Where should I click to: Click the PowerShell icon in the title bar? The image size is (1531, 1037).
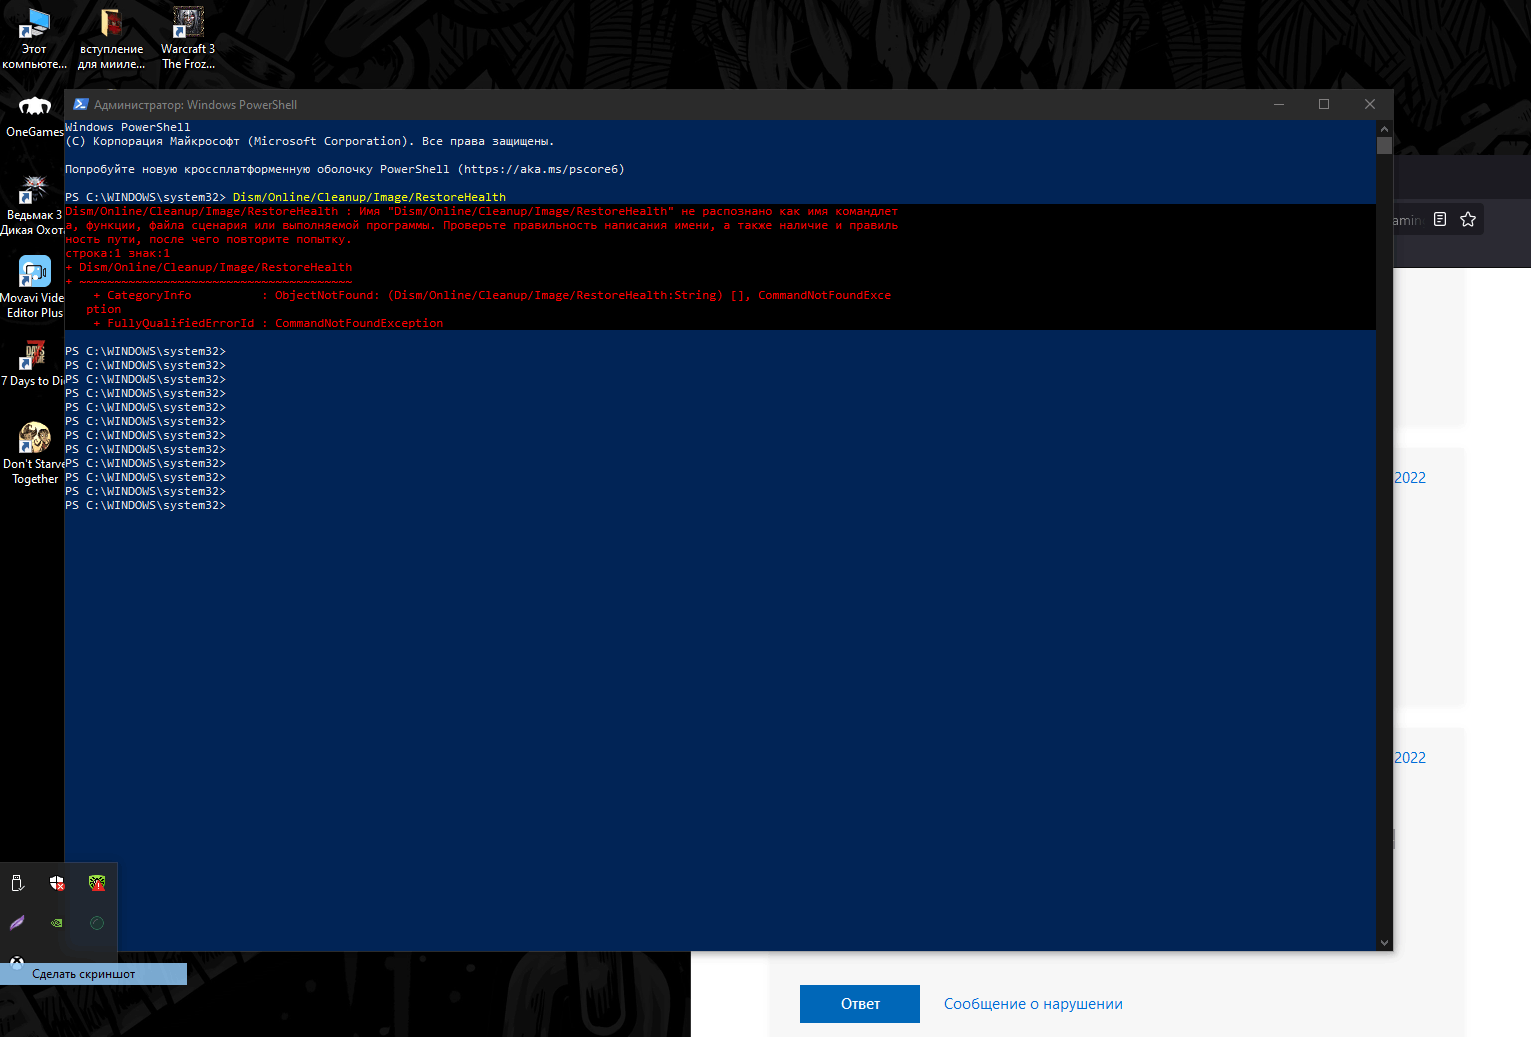[x=81, y=104]
